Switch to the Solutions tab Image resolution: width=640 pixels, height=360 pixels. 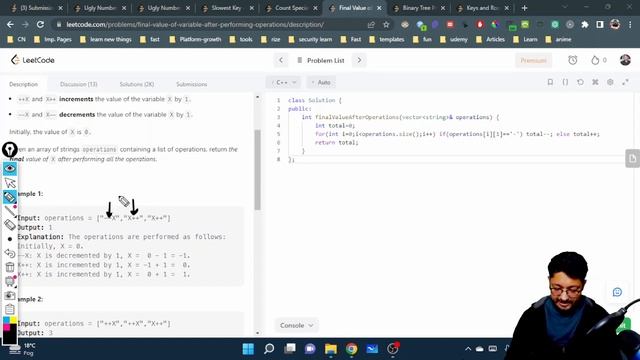(137, 84)
